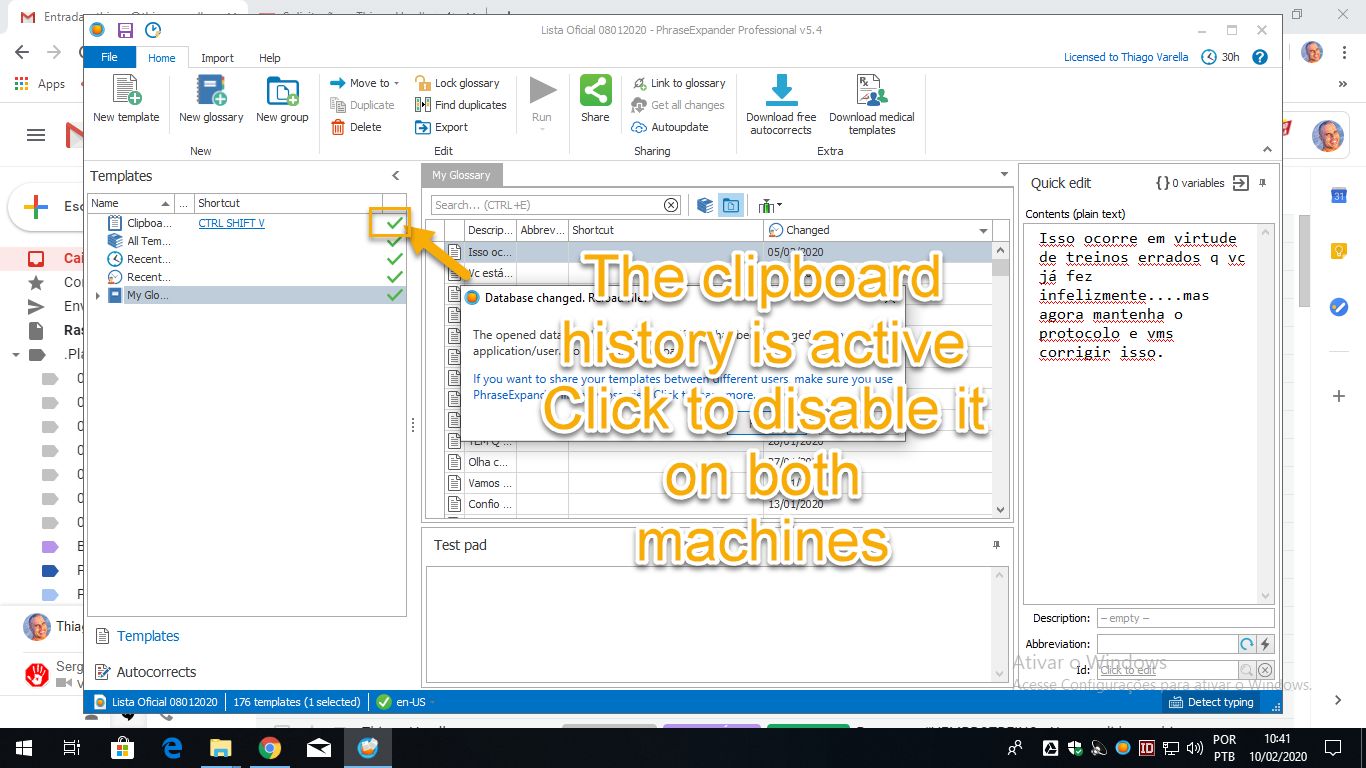Sort templates by the Name column header
Screen dimensions: 1366x768
[x=131, y=203]
